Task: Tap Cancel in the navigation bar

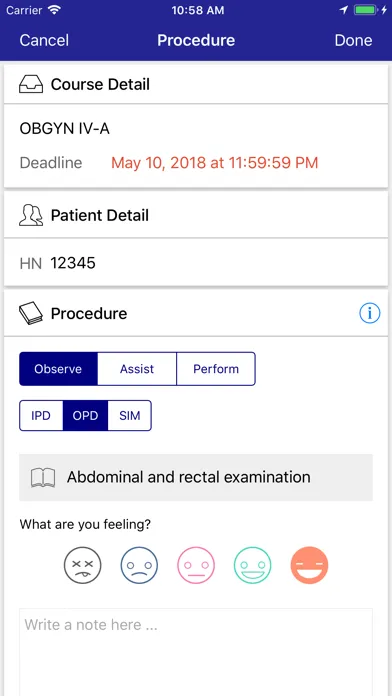Action: [x=44, y=40]
